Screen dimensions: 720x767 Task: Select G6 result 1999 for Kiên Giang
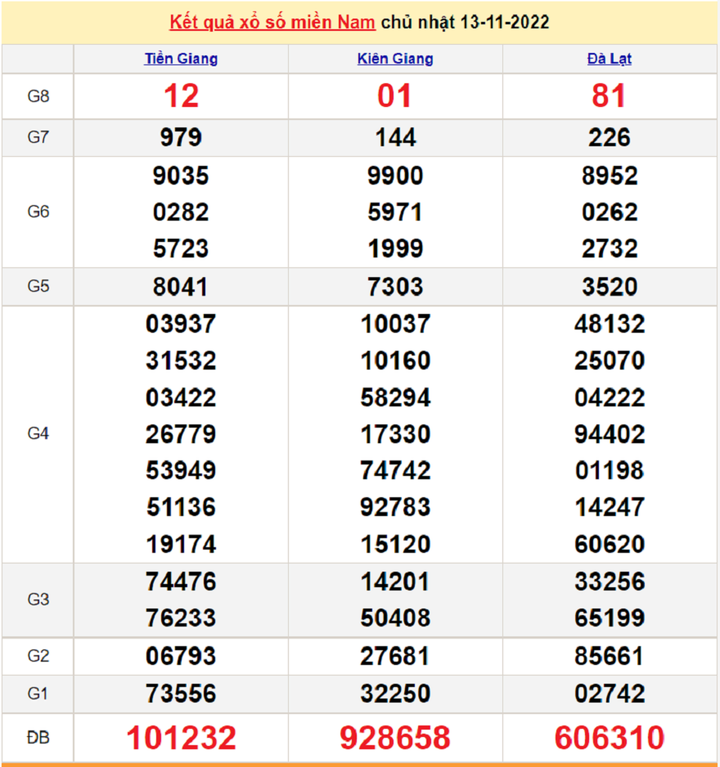click(395, 248)
